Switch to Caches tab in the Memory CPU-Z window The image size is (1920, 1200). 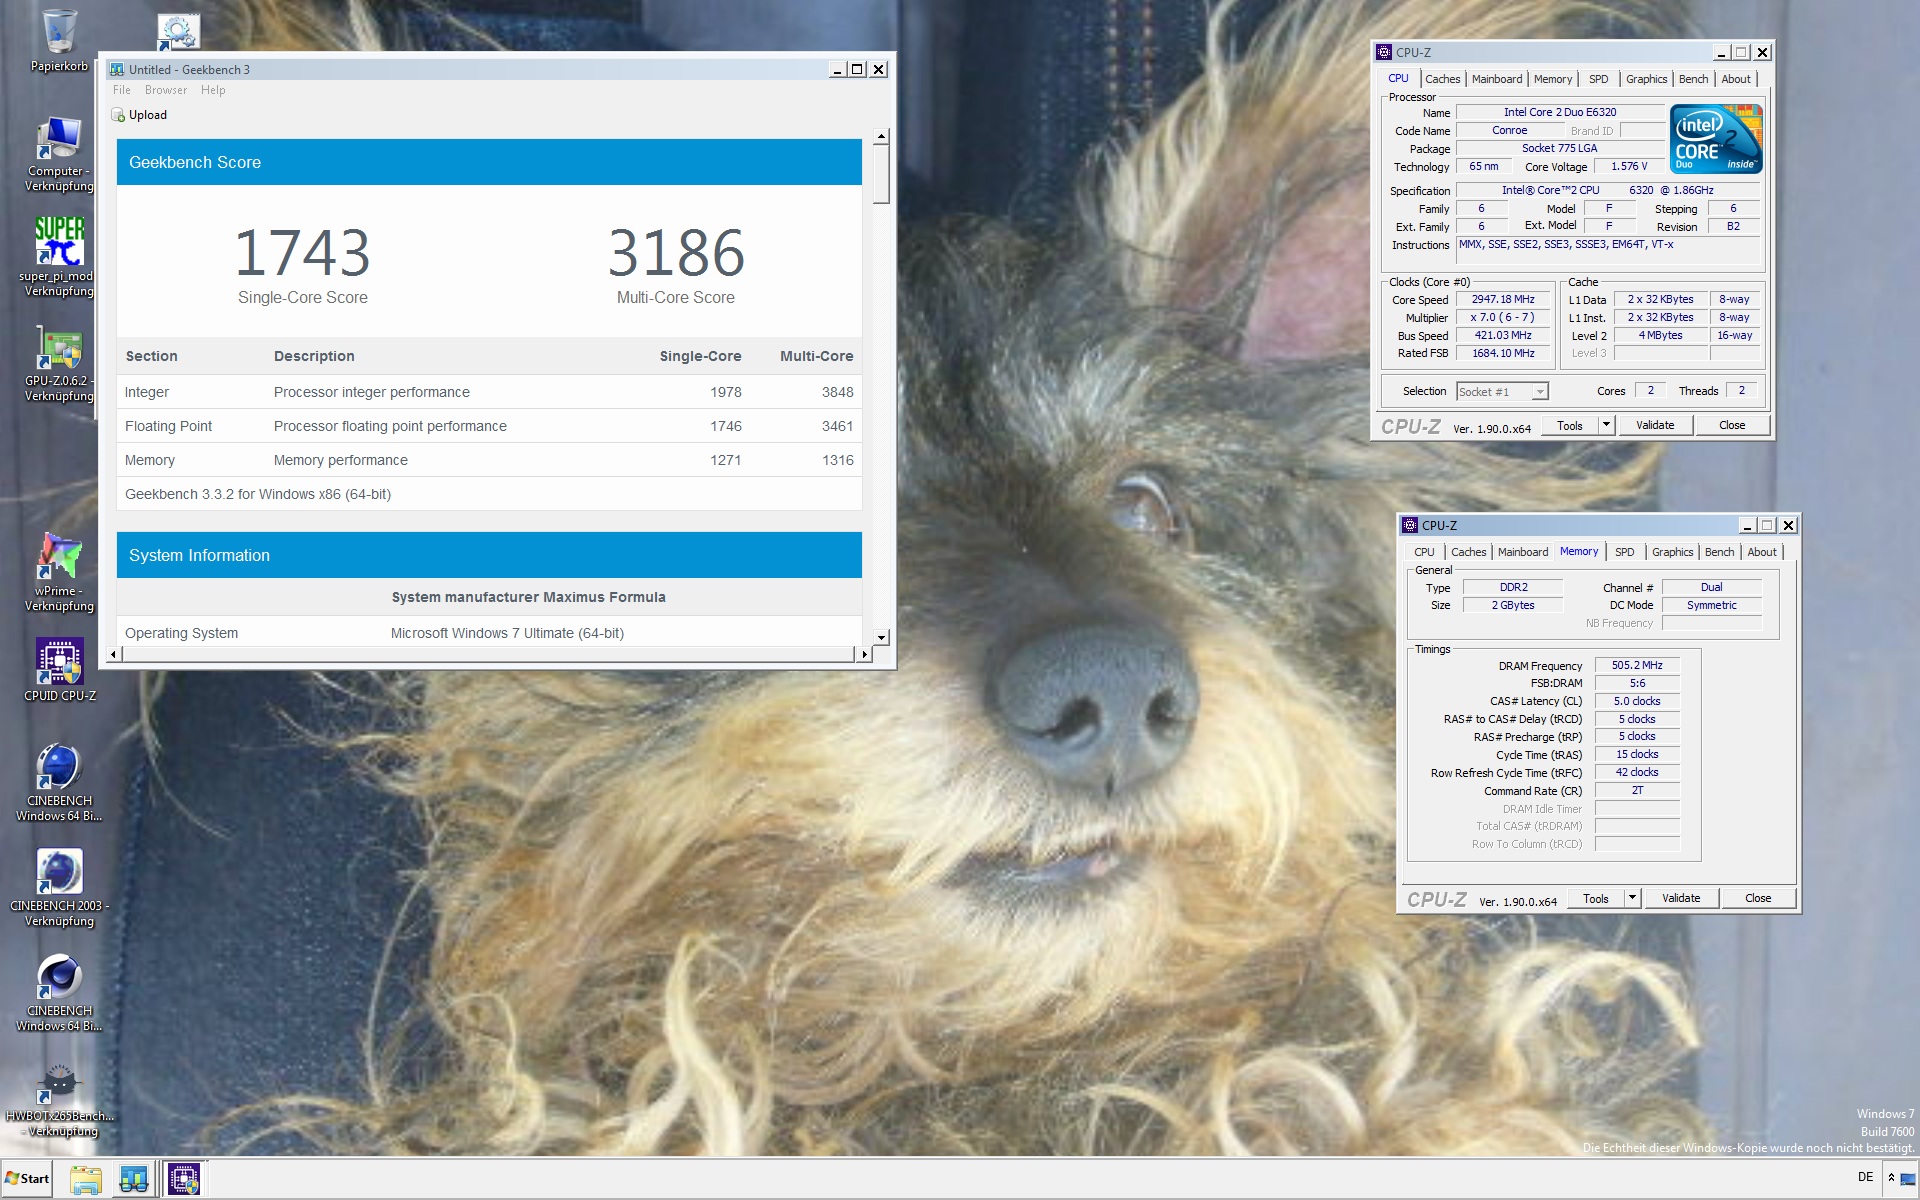click(1468, 552)
